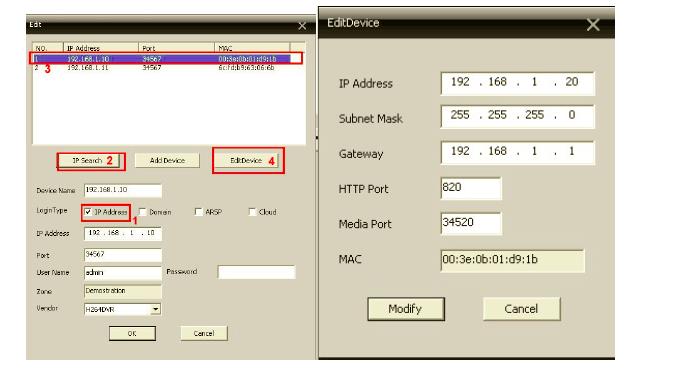Screen dimensions: 679x373
Task: Open the Vendor H264DVR dropdown
Action: click(x=155, y=309)
